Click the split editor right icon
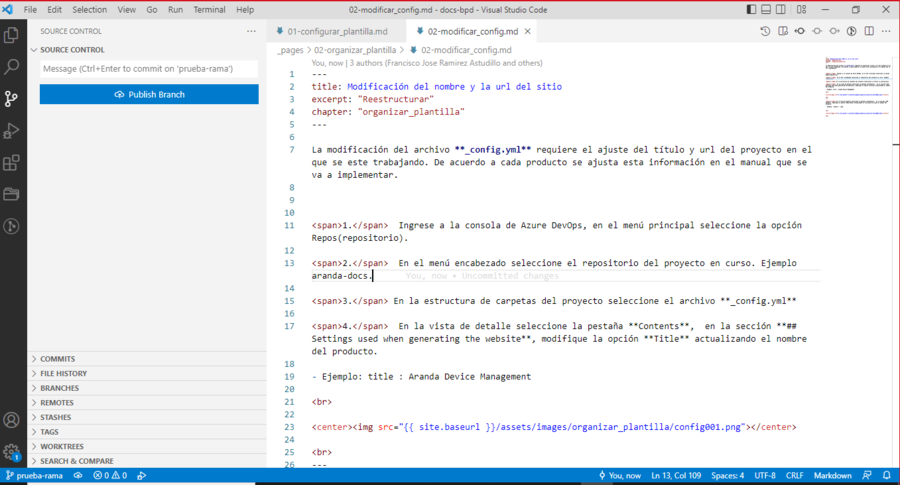 coord(868,31)
